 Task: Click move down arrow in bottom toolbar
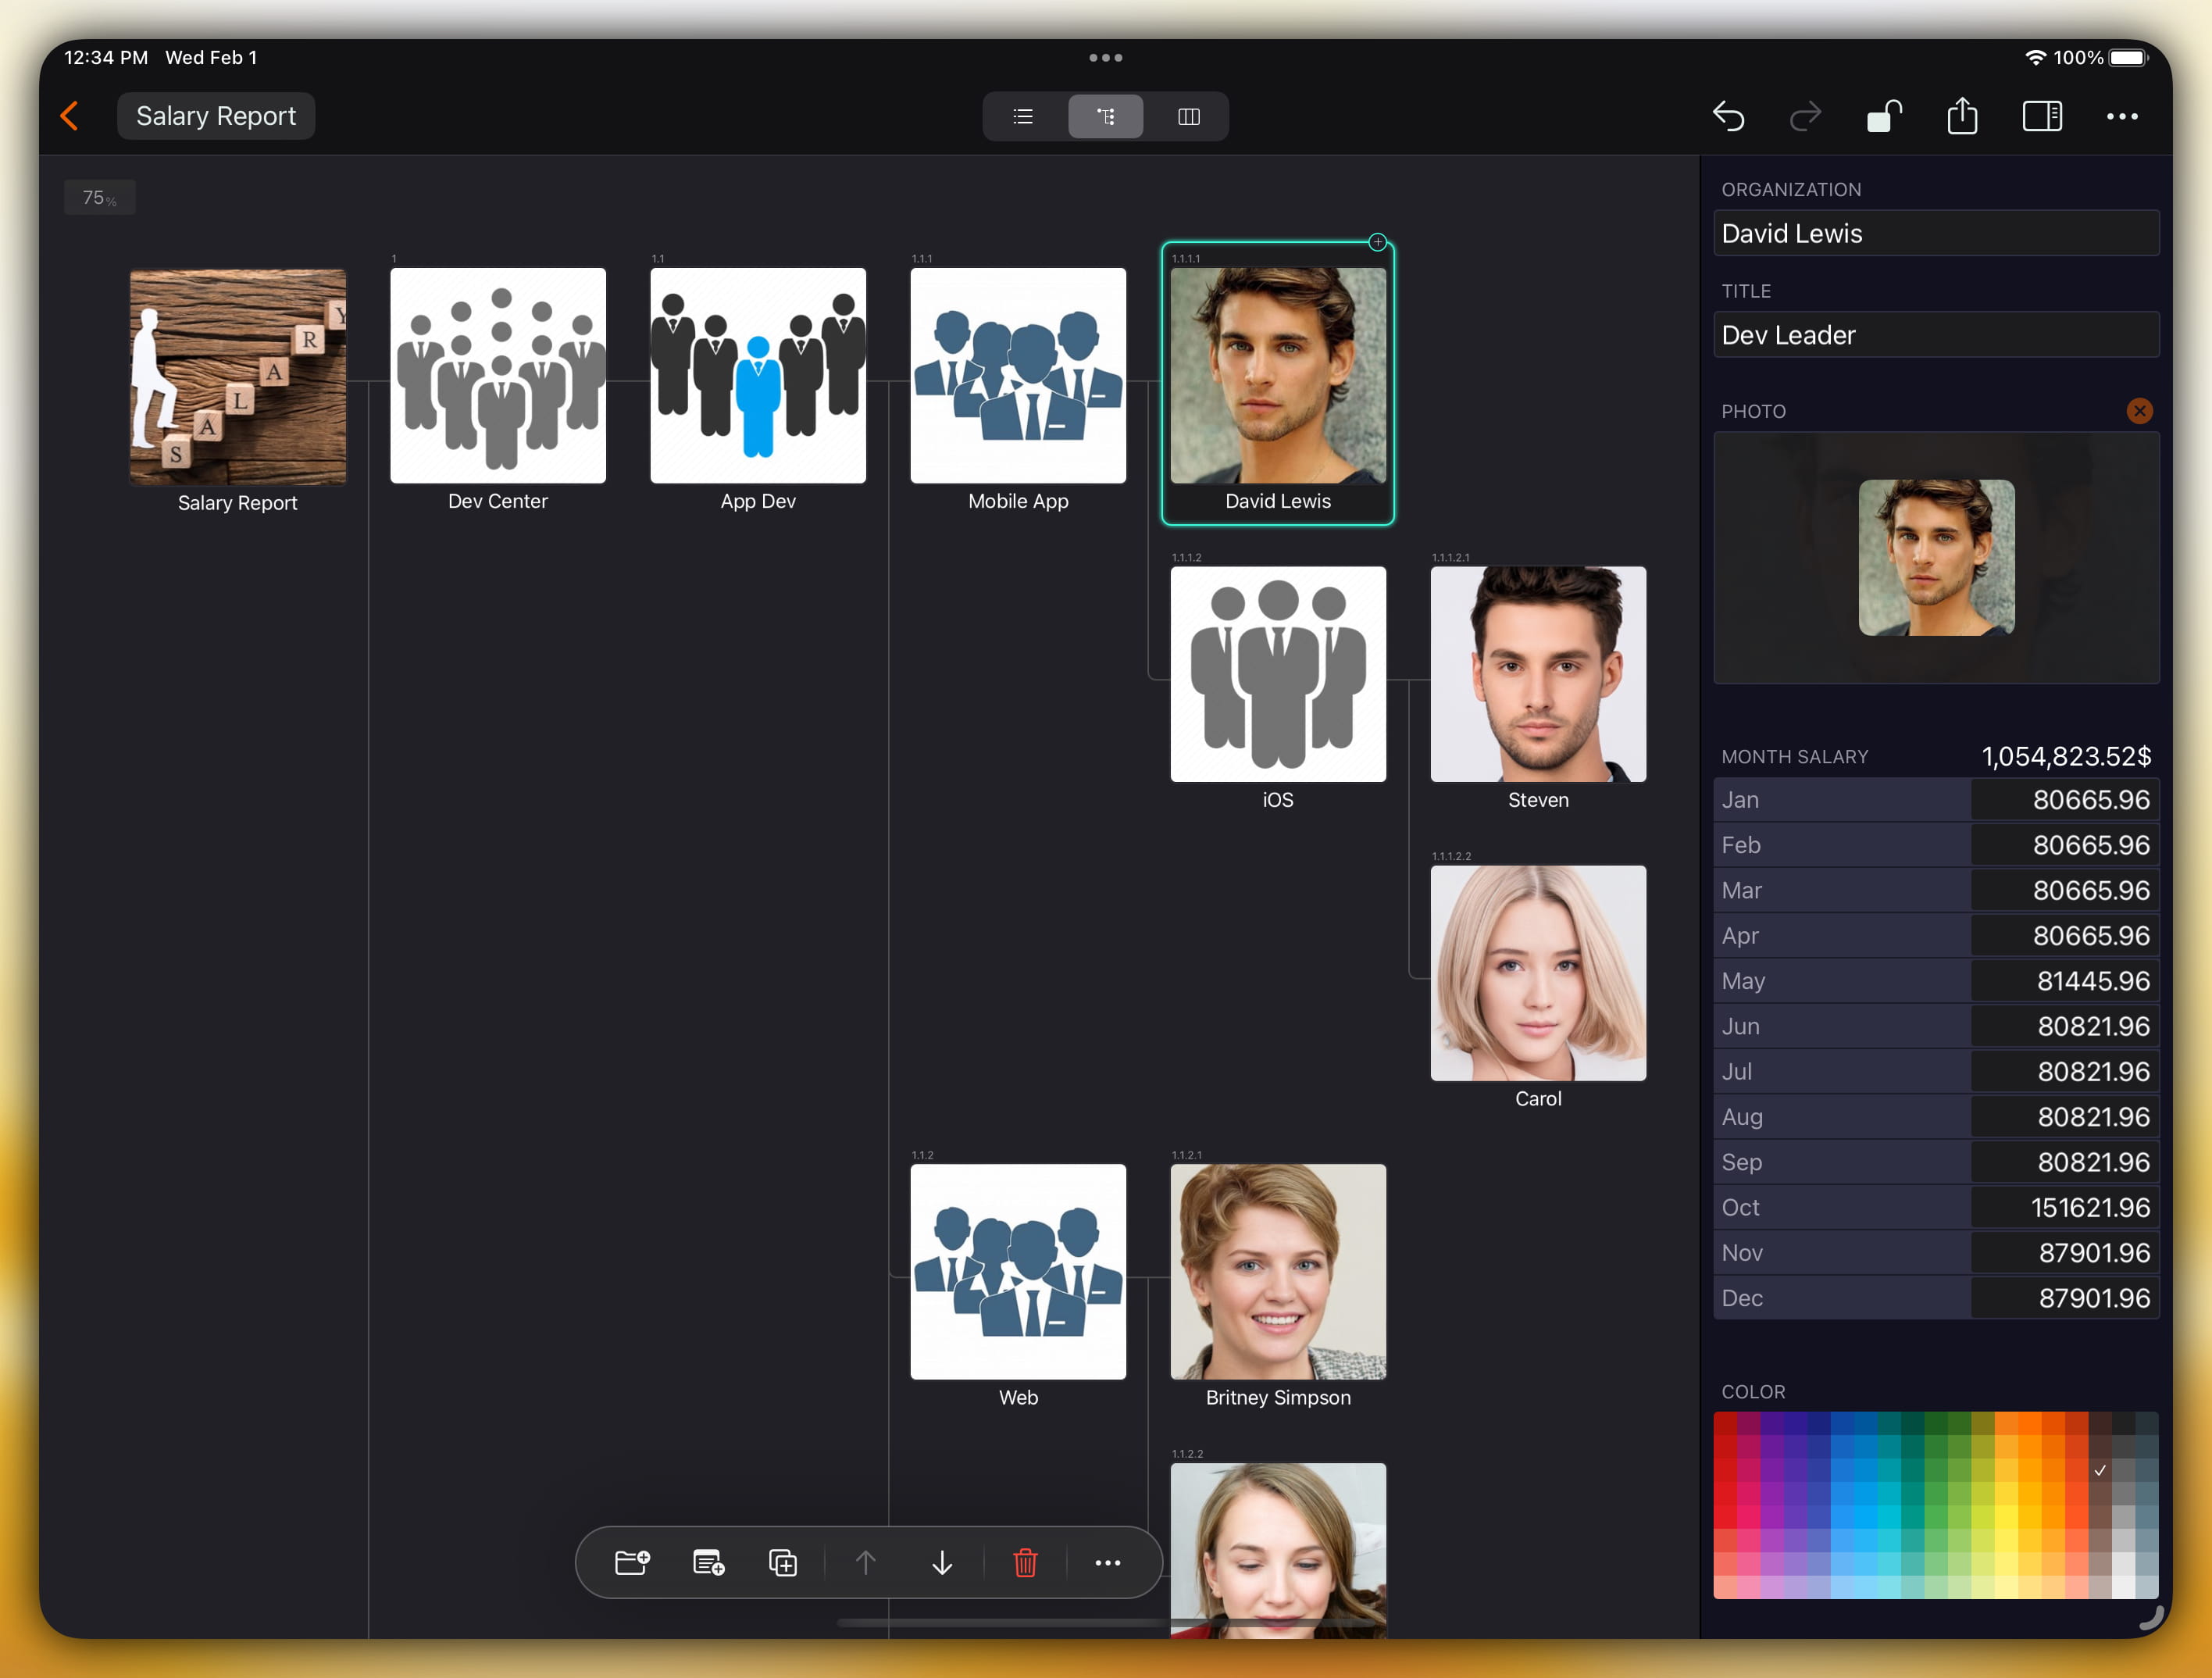point(942,1562)
